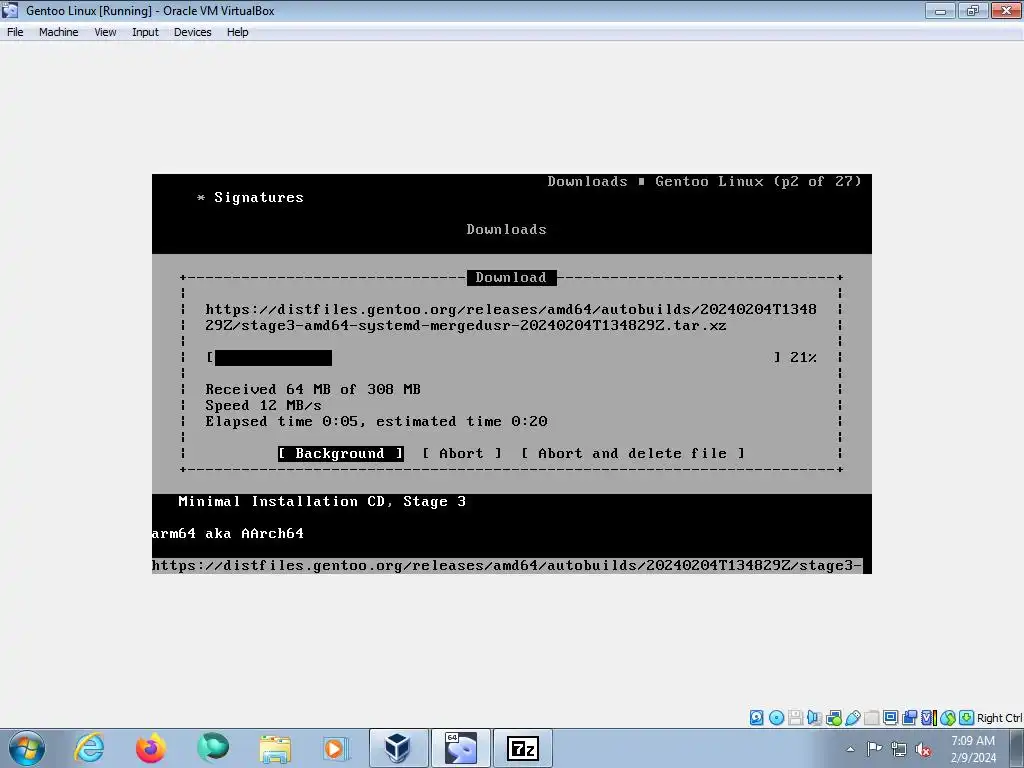The image size is (1024, 768).
Task: Click the CPU virtualization 'V' indicator icon
Action: pyautogui.click(x=928, y=718)
